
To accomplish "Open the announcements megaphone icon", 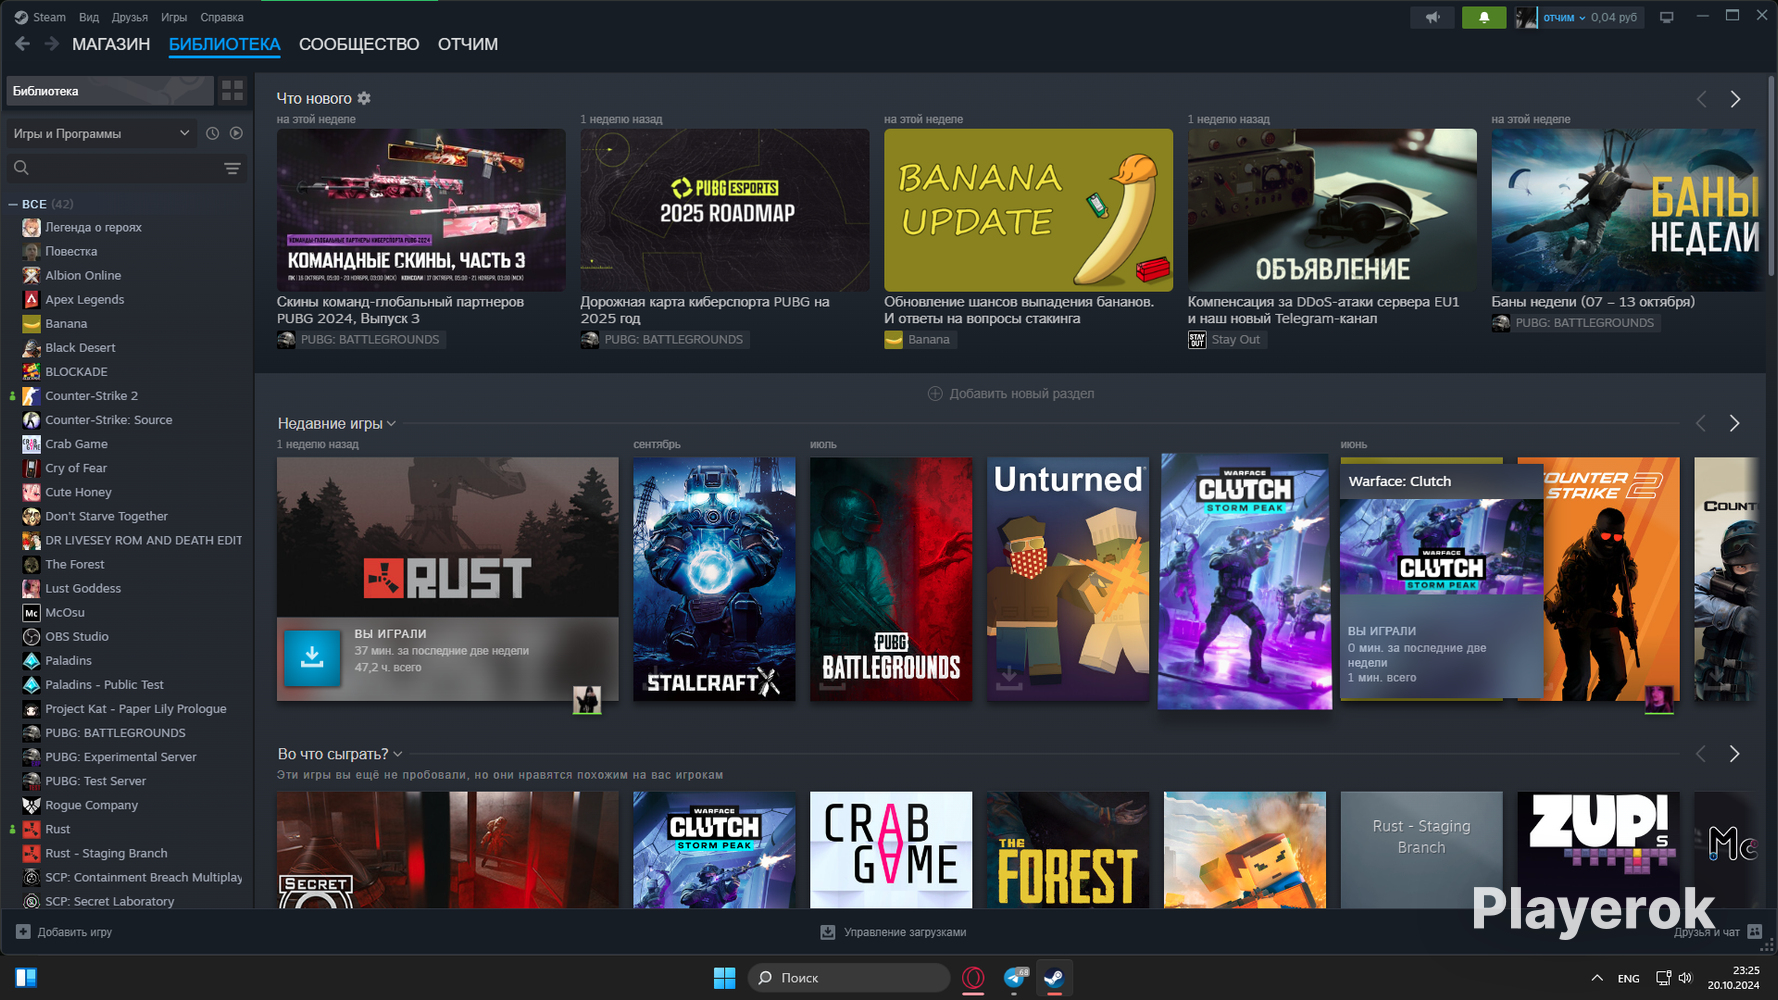I will pos(1433,17).
